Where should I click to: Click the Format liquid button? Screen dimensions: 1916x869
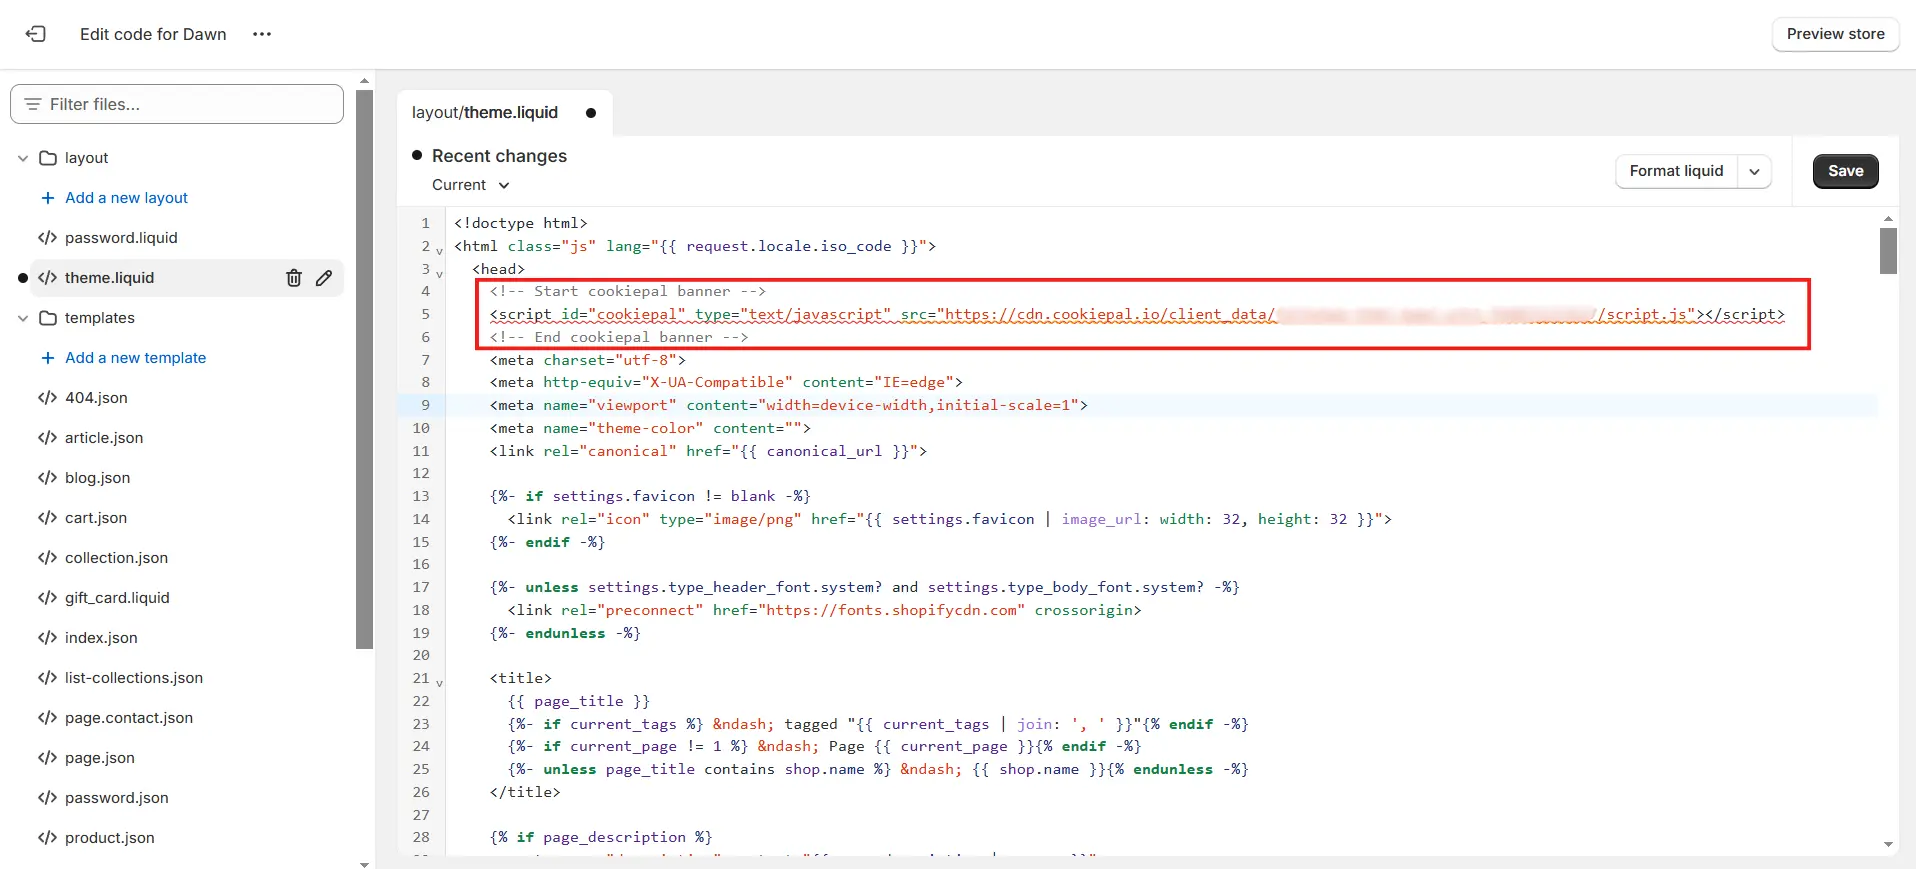point(1676,171)
